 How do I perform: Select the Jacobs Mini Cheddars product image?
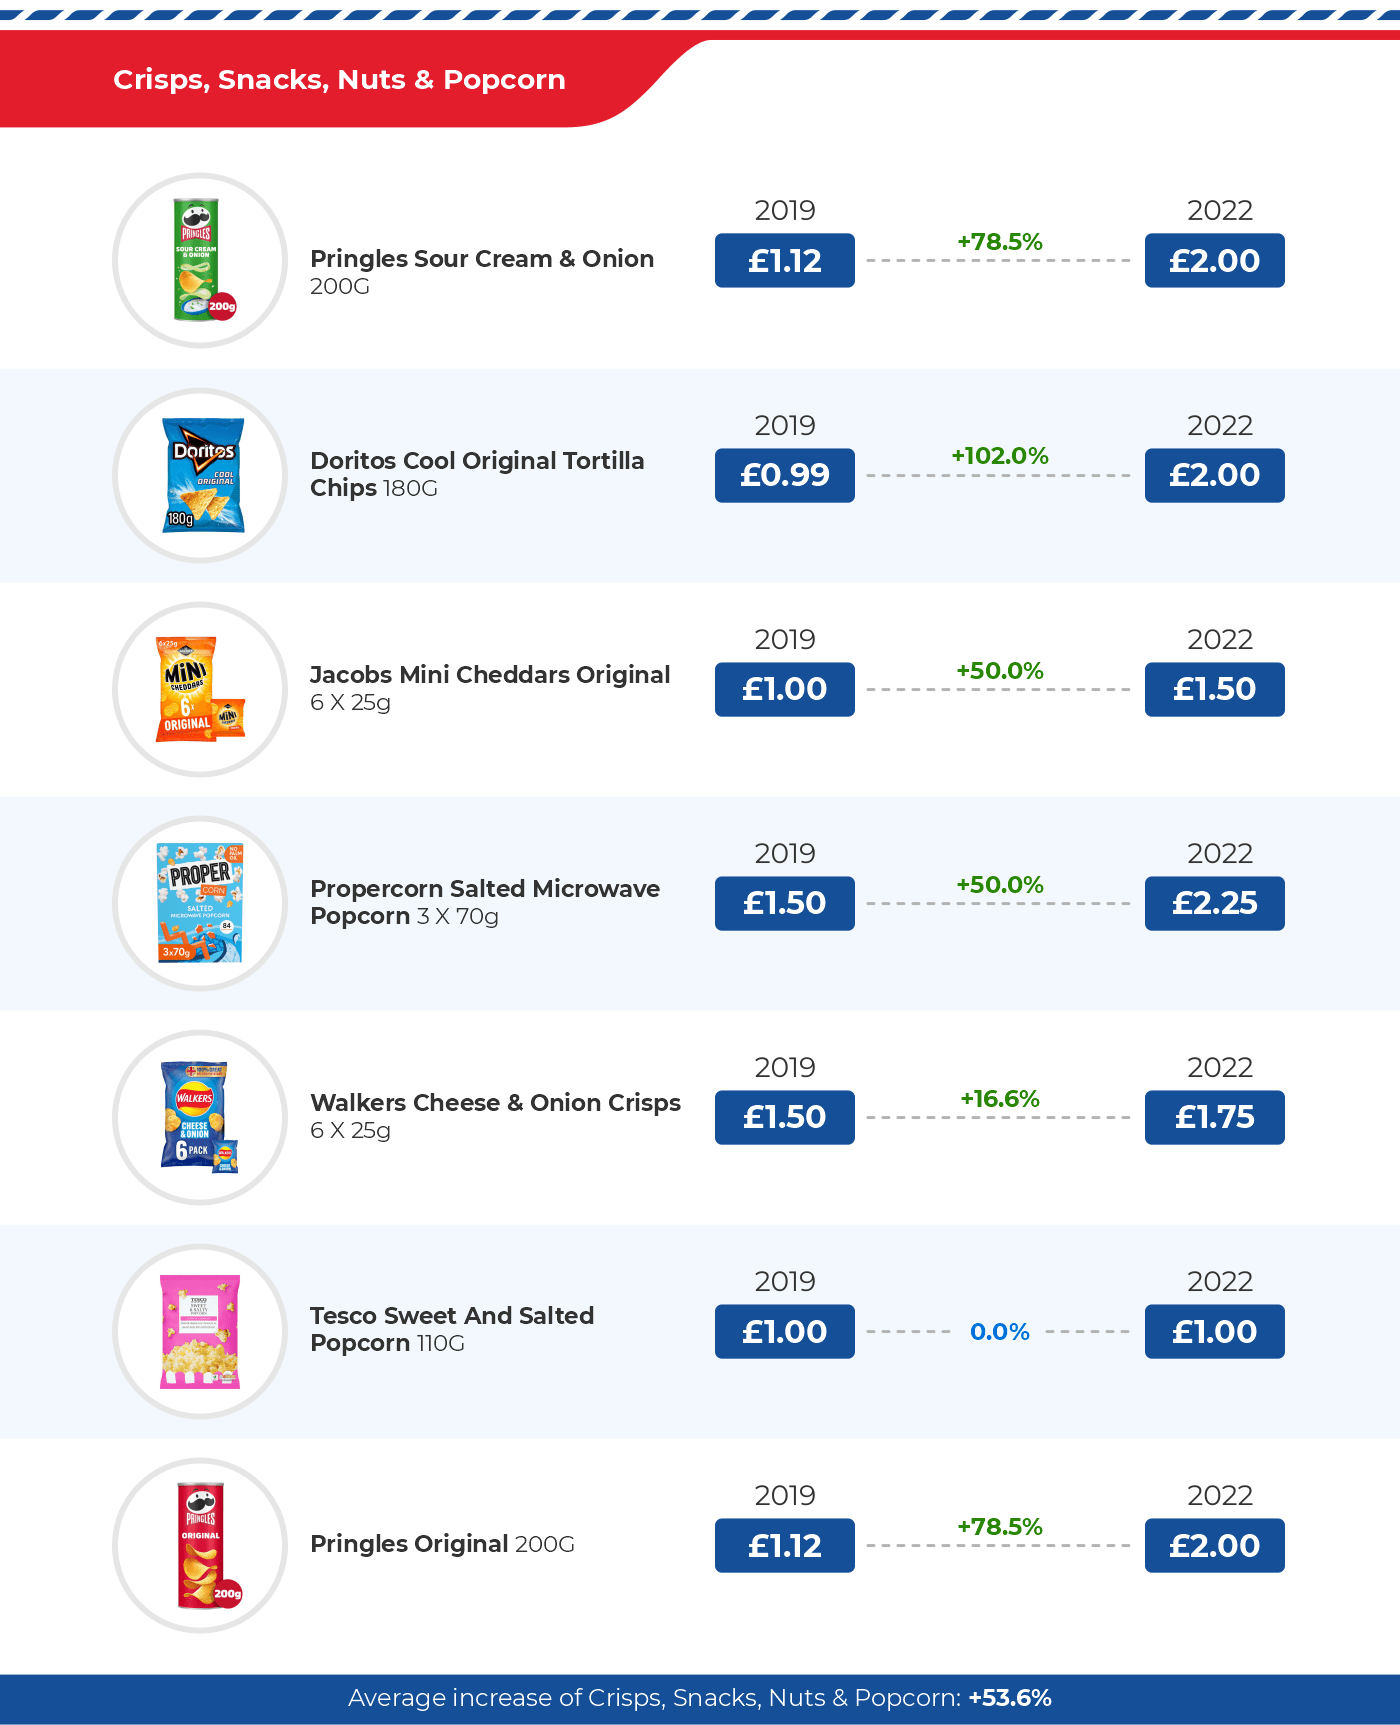point(200,690)
